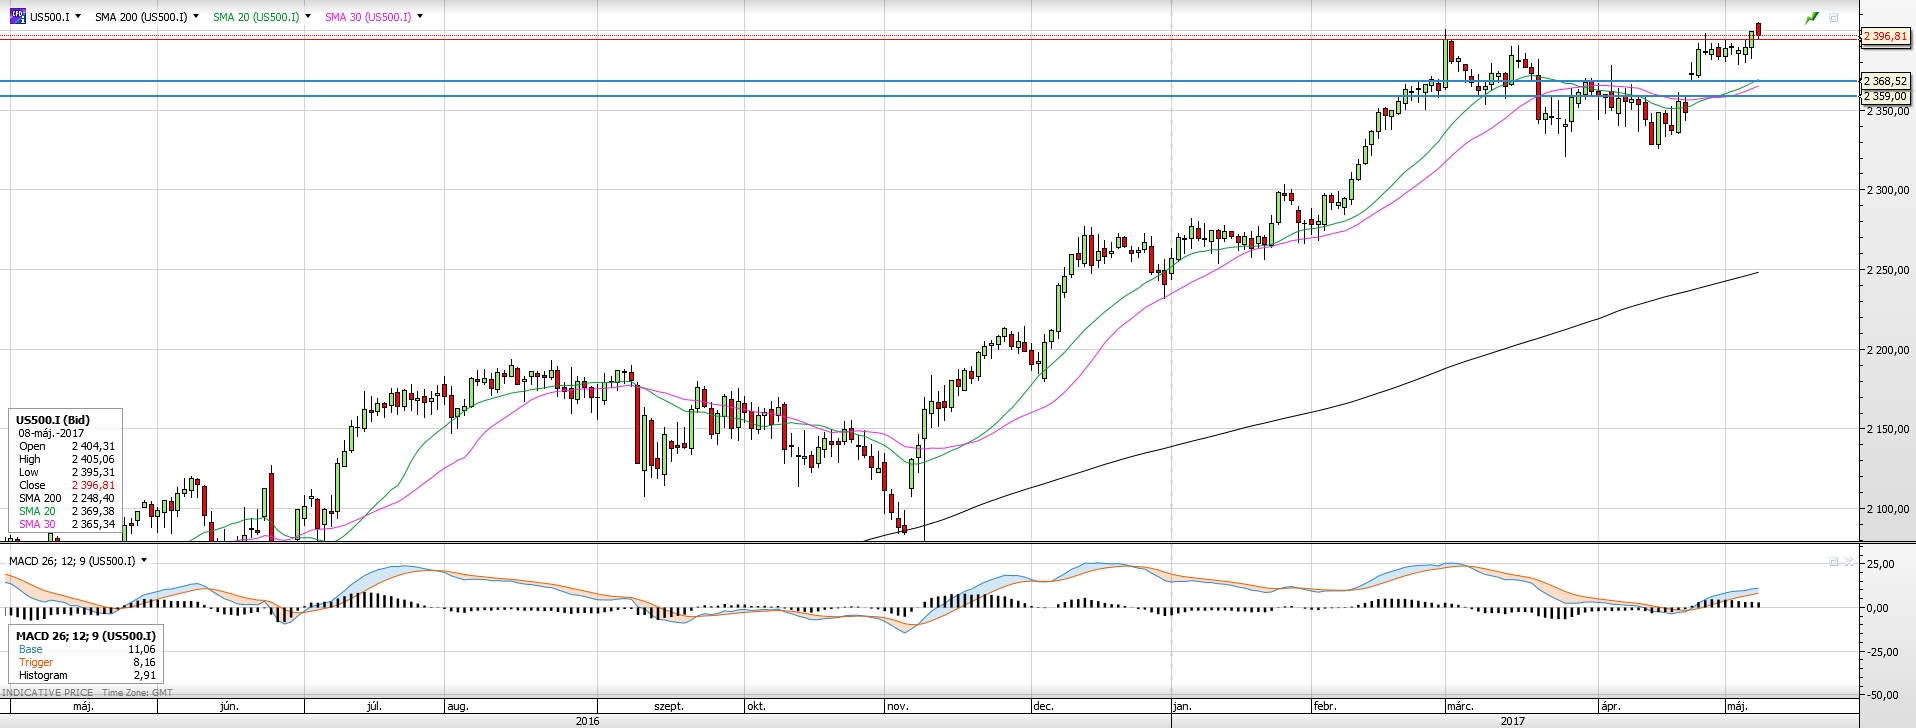1916x728 pixels.
Task: Click the 2 150,00 price axis label
Action: coord(1888,429)
